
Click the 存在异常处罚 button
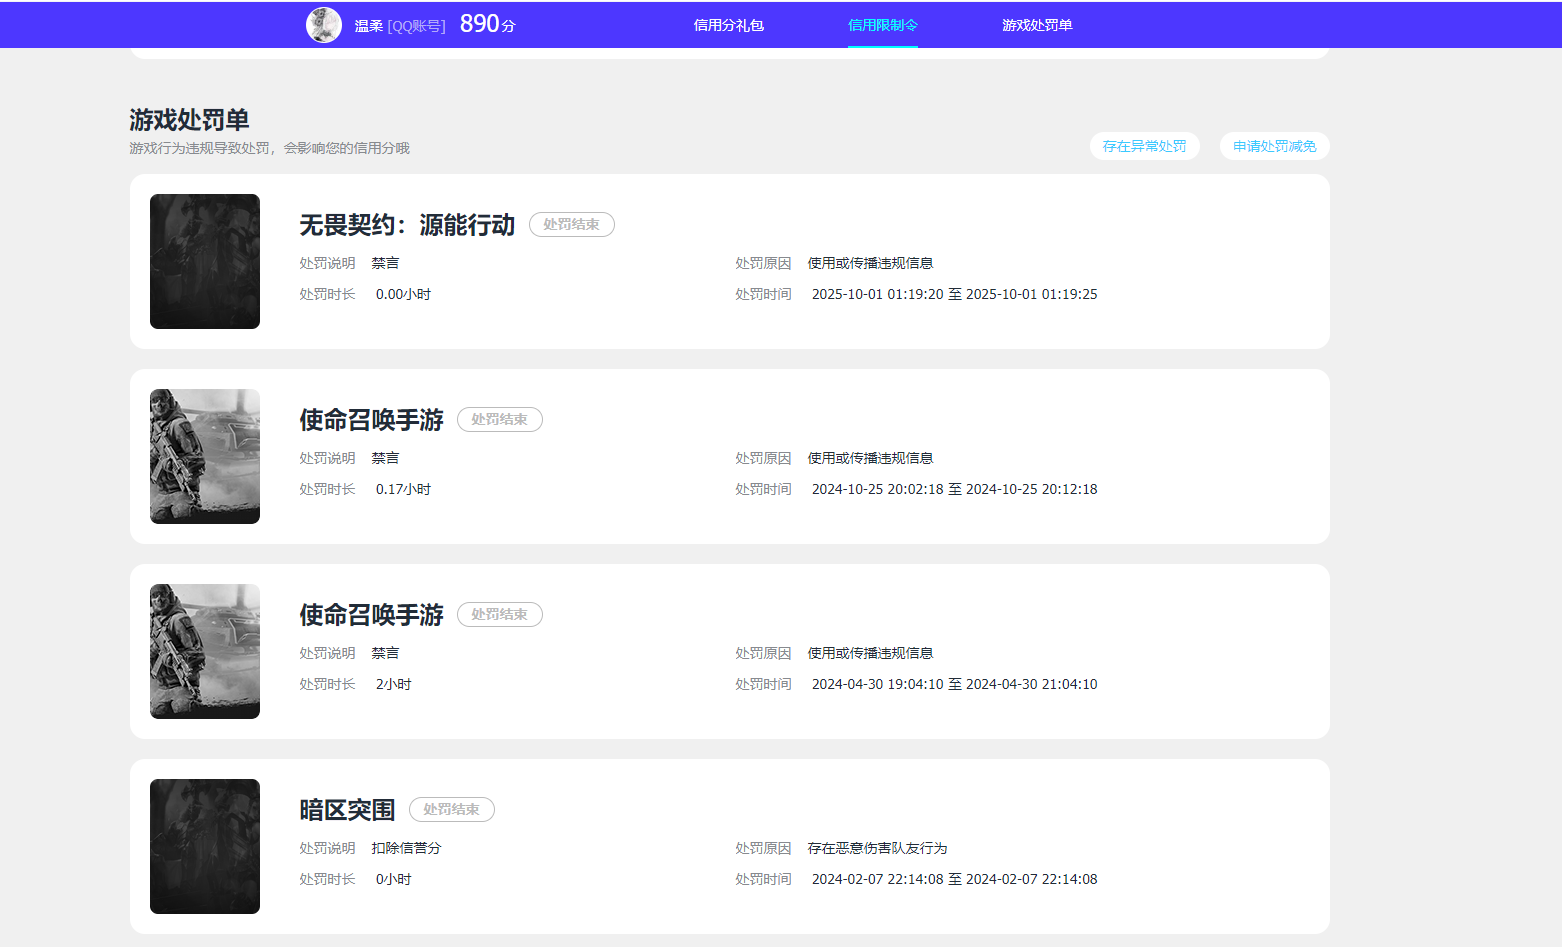click(x=1144, y=145)
